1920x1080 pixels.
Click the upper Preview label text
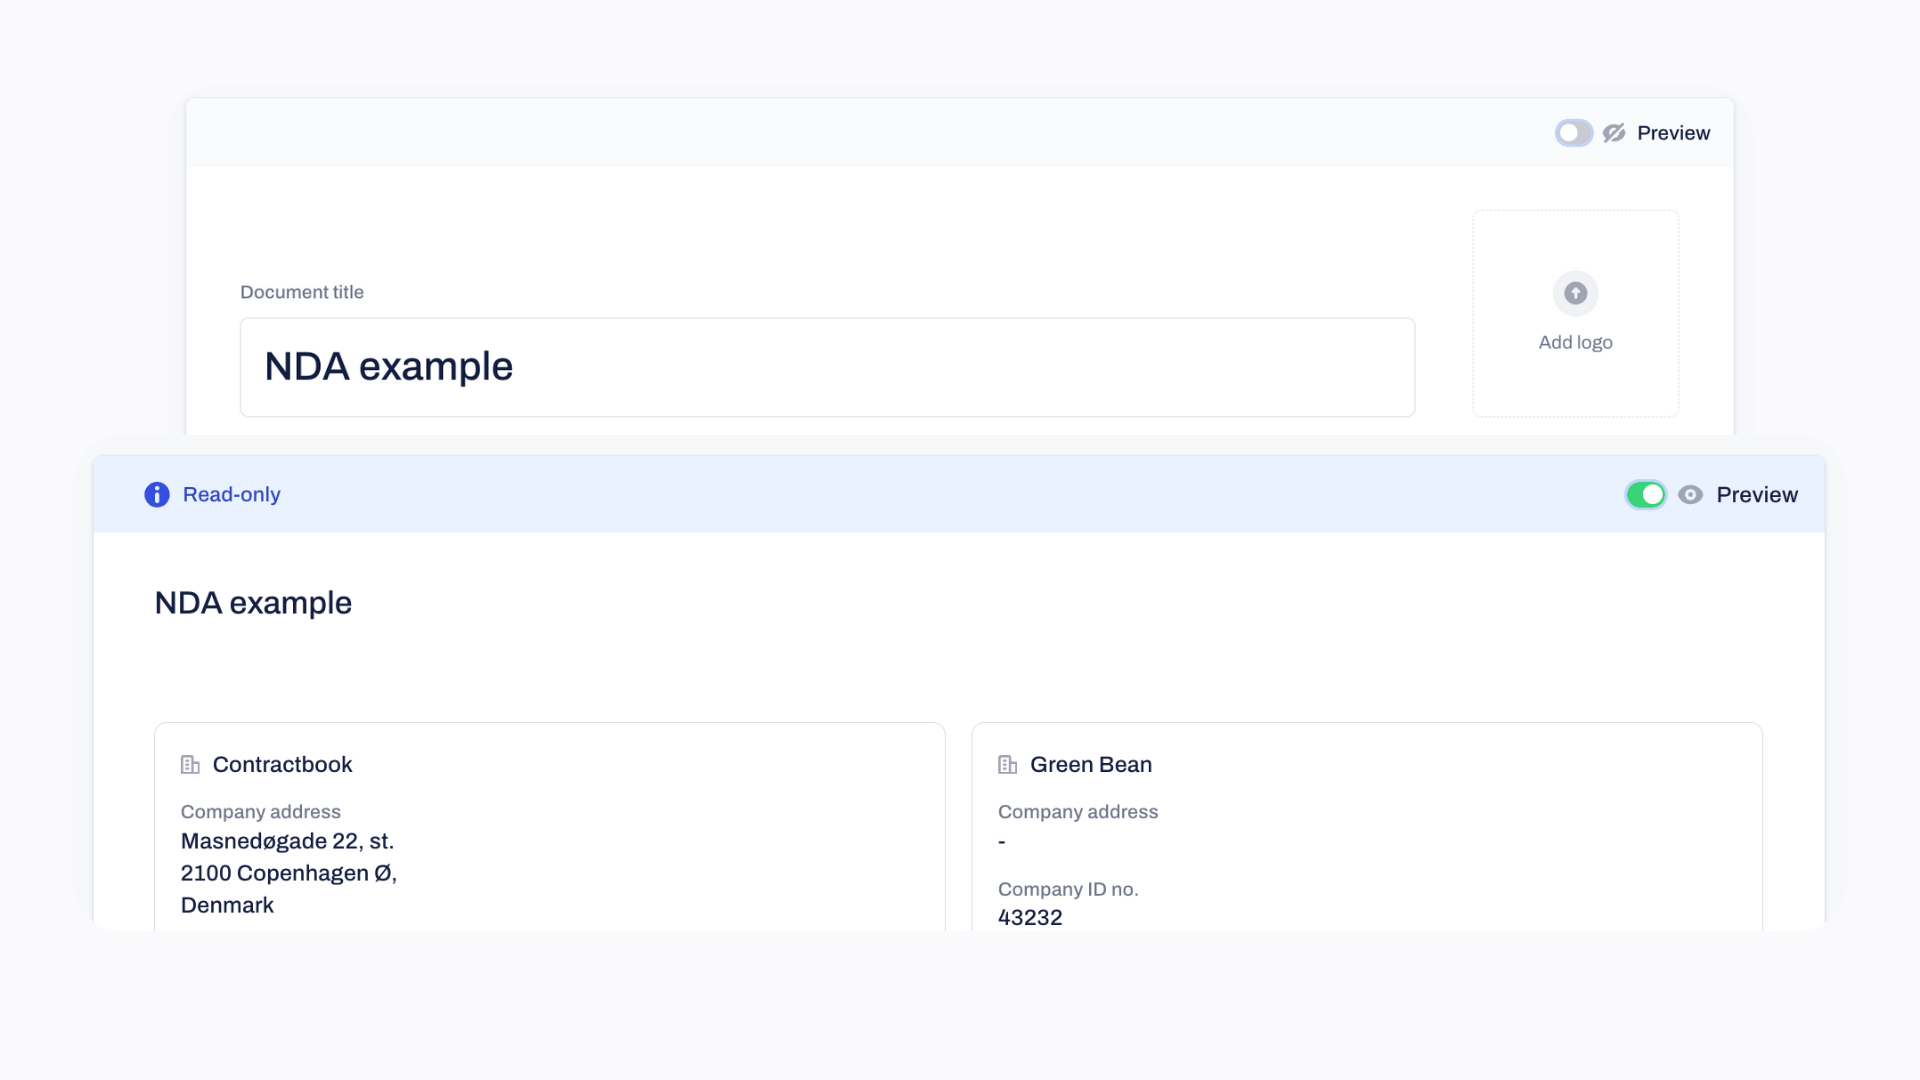pyautogui.click(x=1673, y=133)
